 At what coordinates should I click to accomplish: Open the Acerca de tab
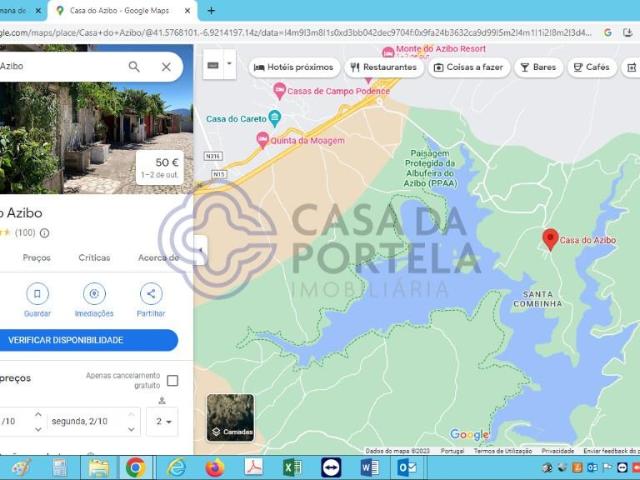[158, 258]
